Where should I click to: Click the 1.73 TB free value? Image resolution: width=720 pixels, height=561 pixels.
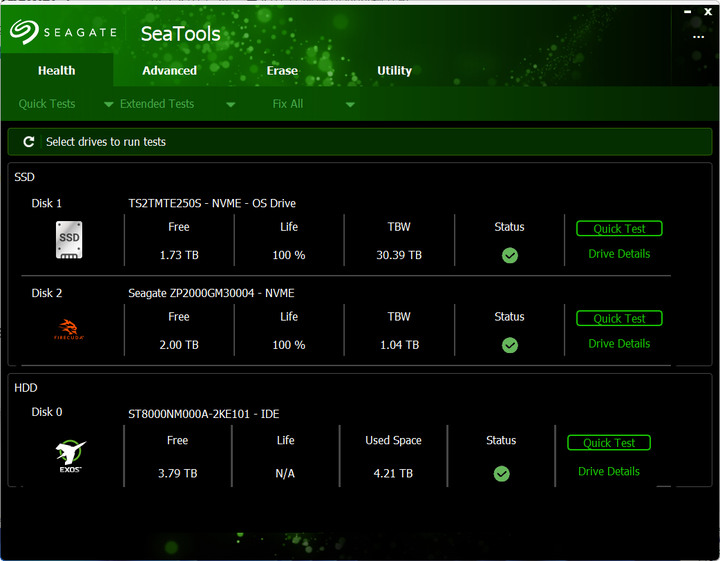(179, 255)
